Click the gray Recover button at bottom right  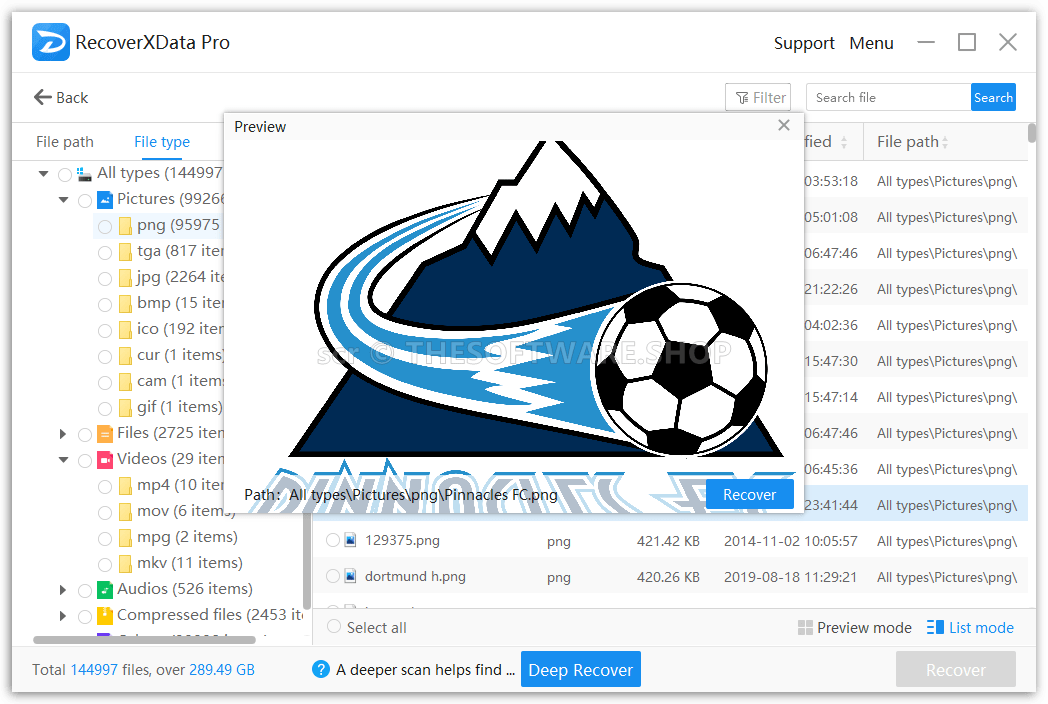(956, 669)
